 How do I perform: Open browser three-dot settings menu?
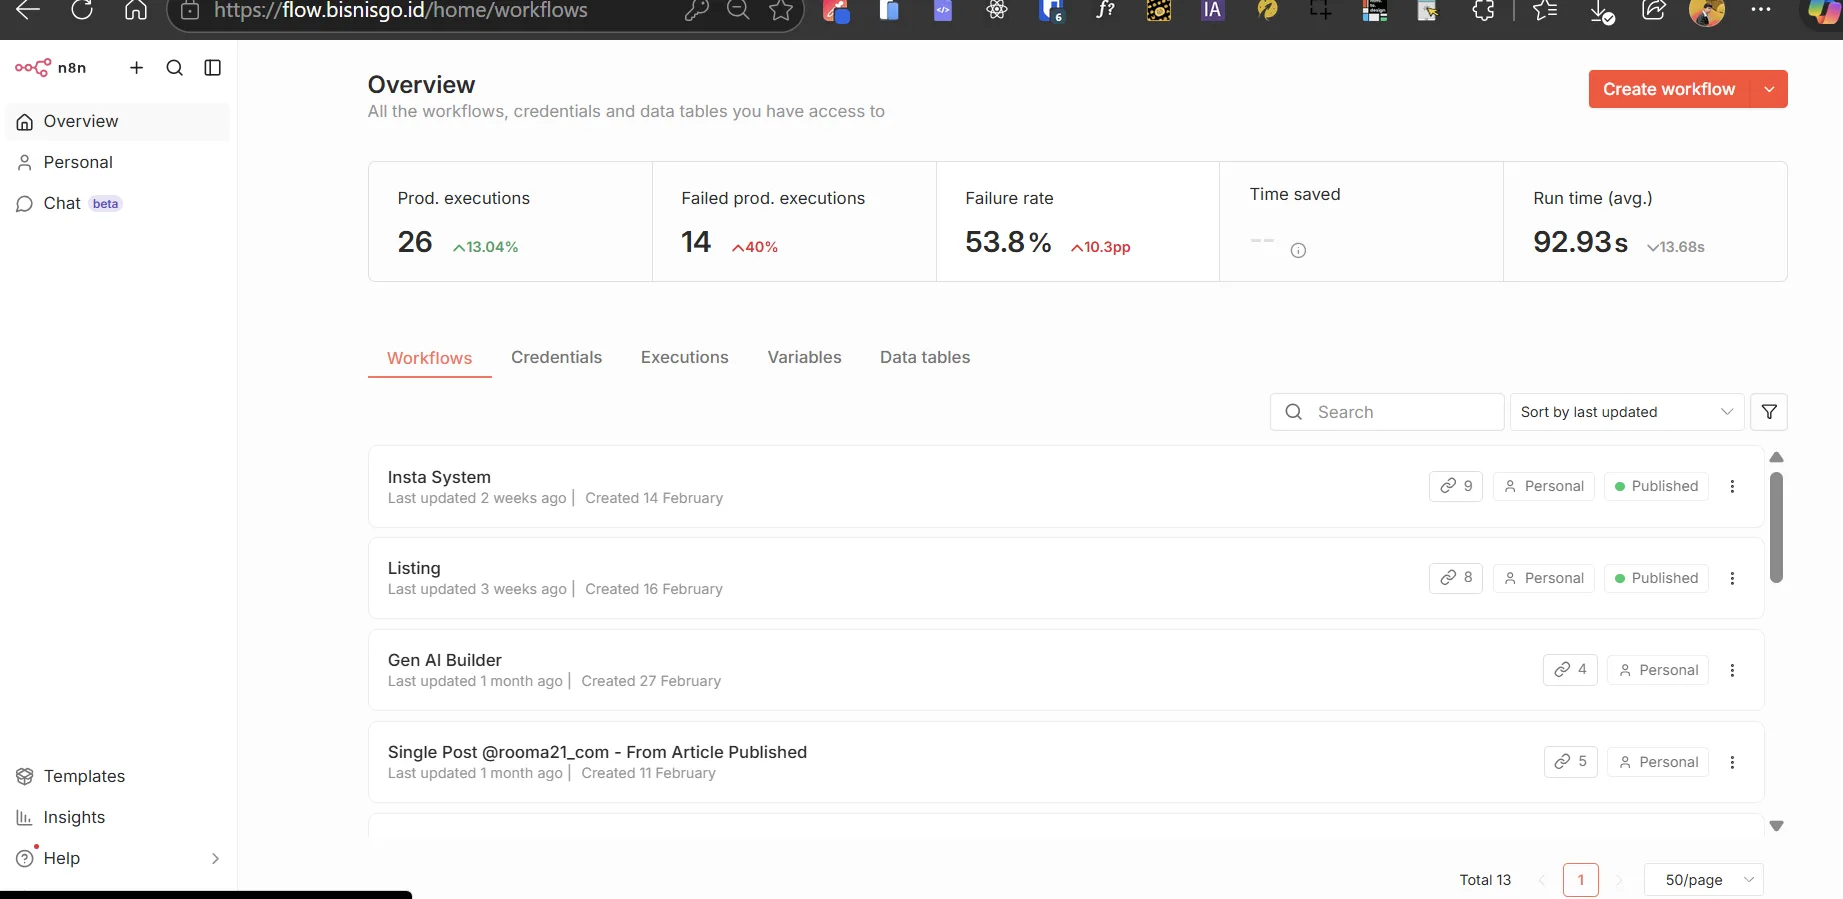(x=1761, y=10)
